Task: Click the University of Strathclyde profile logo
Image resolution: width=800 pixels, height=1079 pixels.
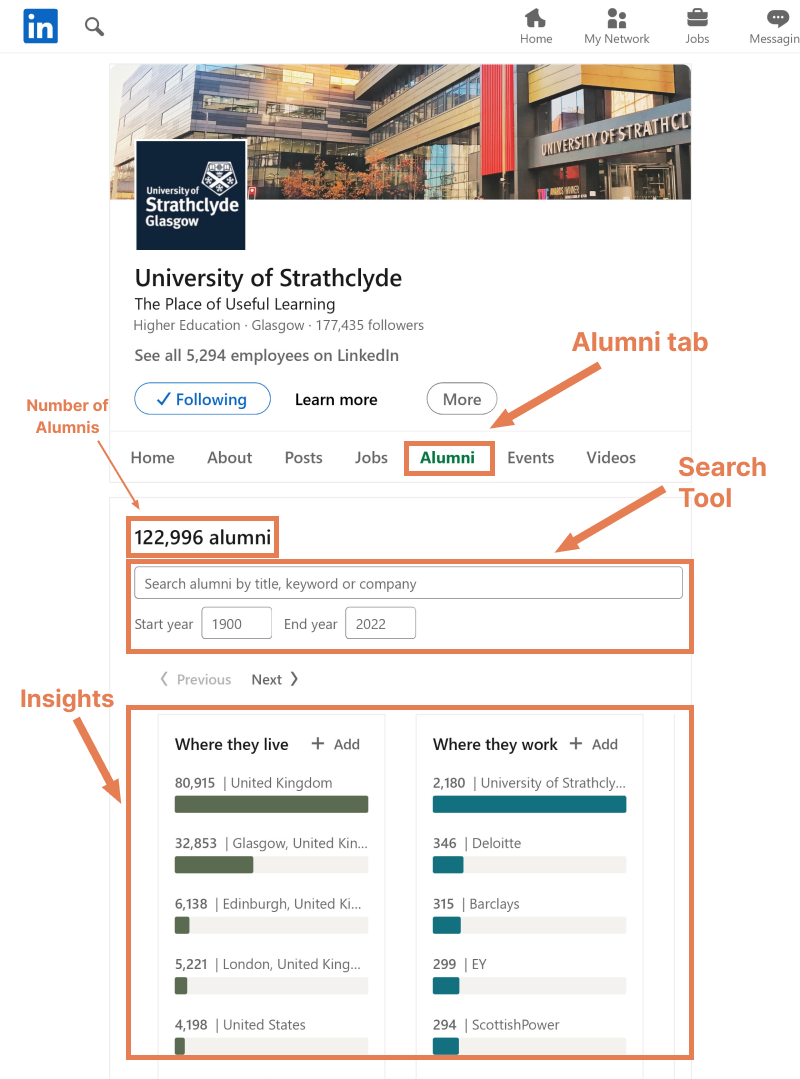Action: click(190, 195)
